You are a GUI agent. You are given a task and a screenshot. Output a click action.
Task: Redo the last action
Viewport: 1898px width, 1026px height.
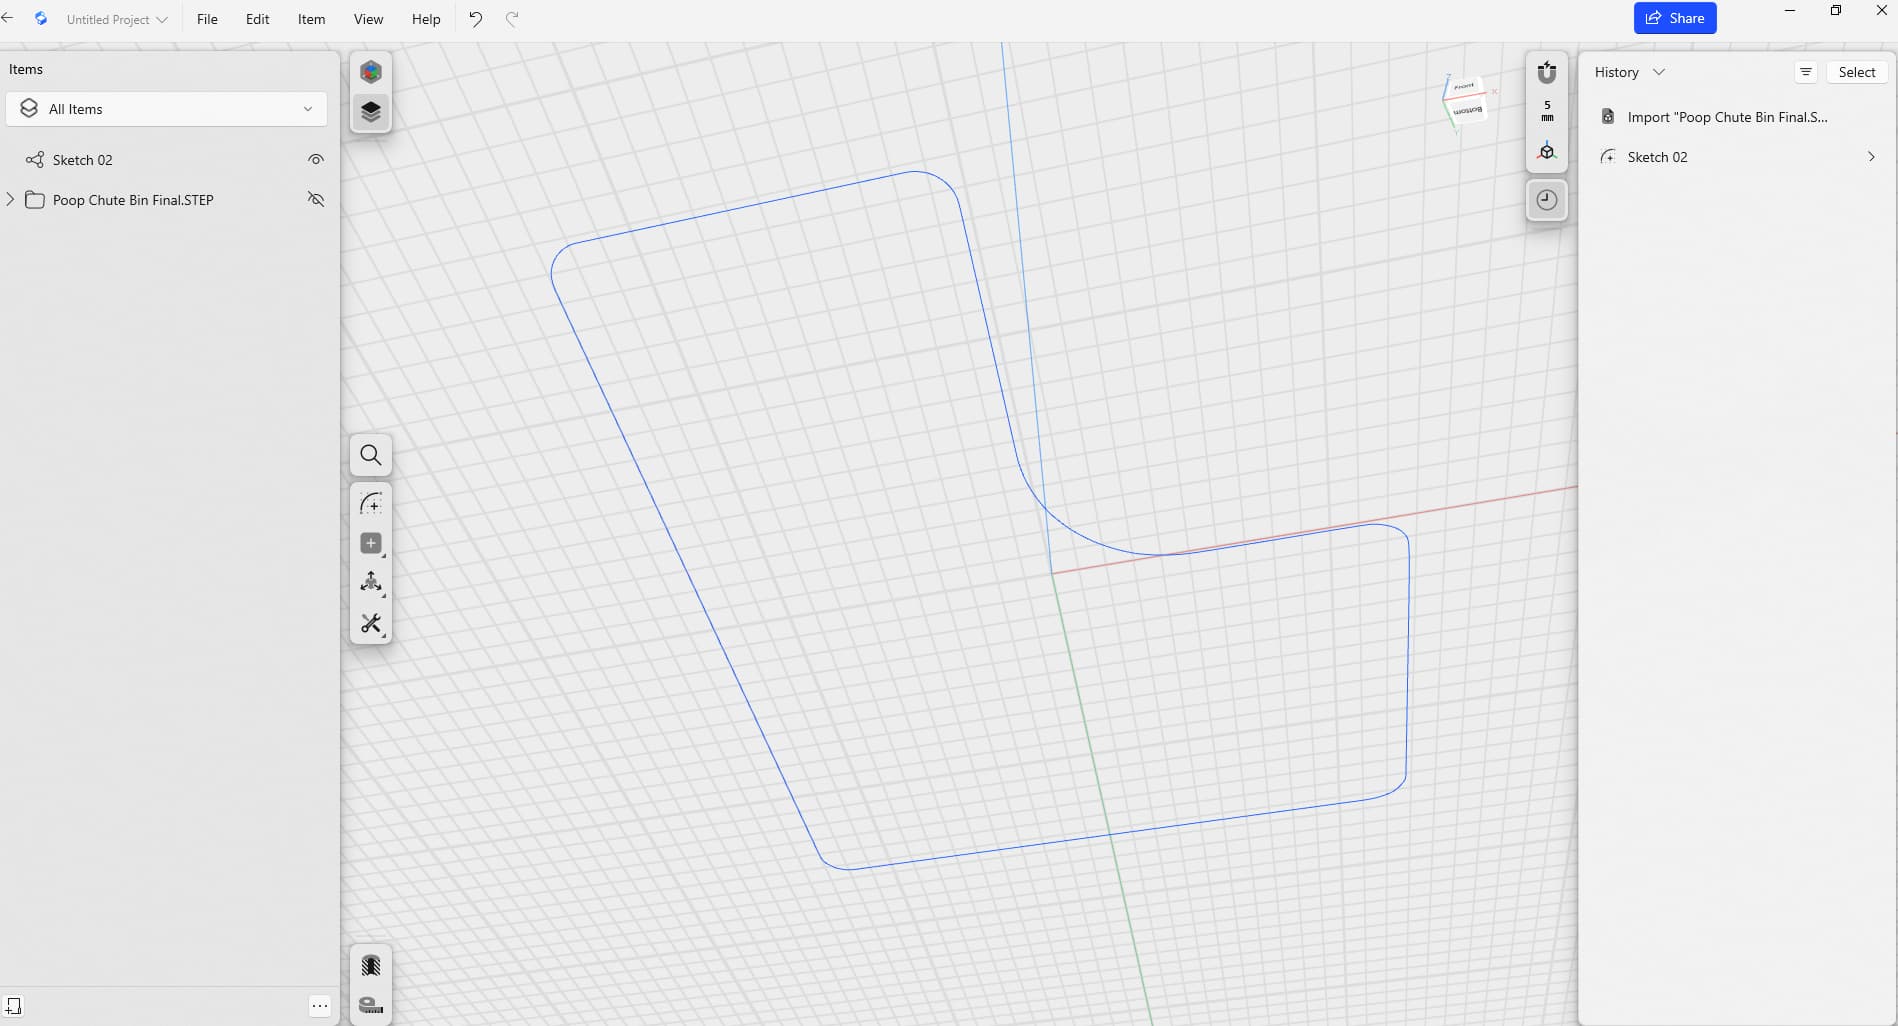click(x=512, y=19)
